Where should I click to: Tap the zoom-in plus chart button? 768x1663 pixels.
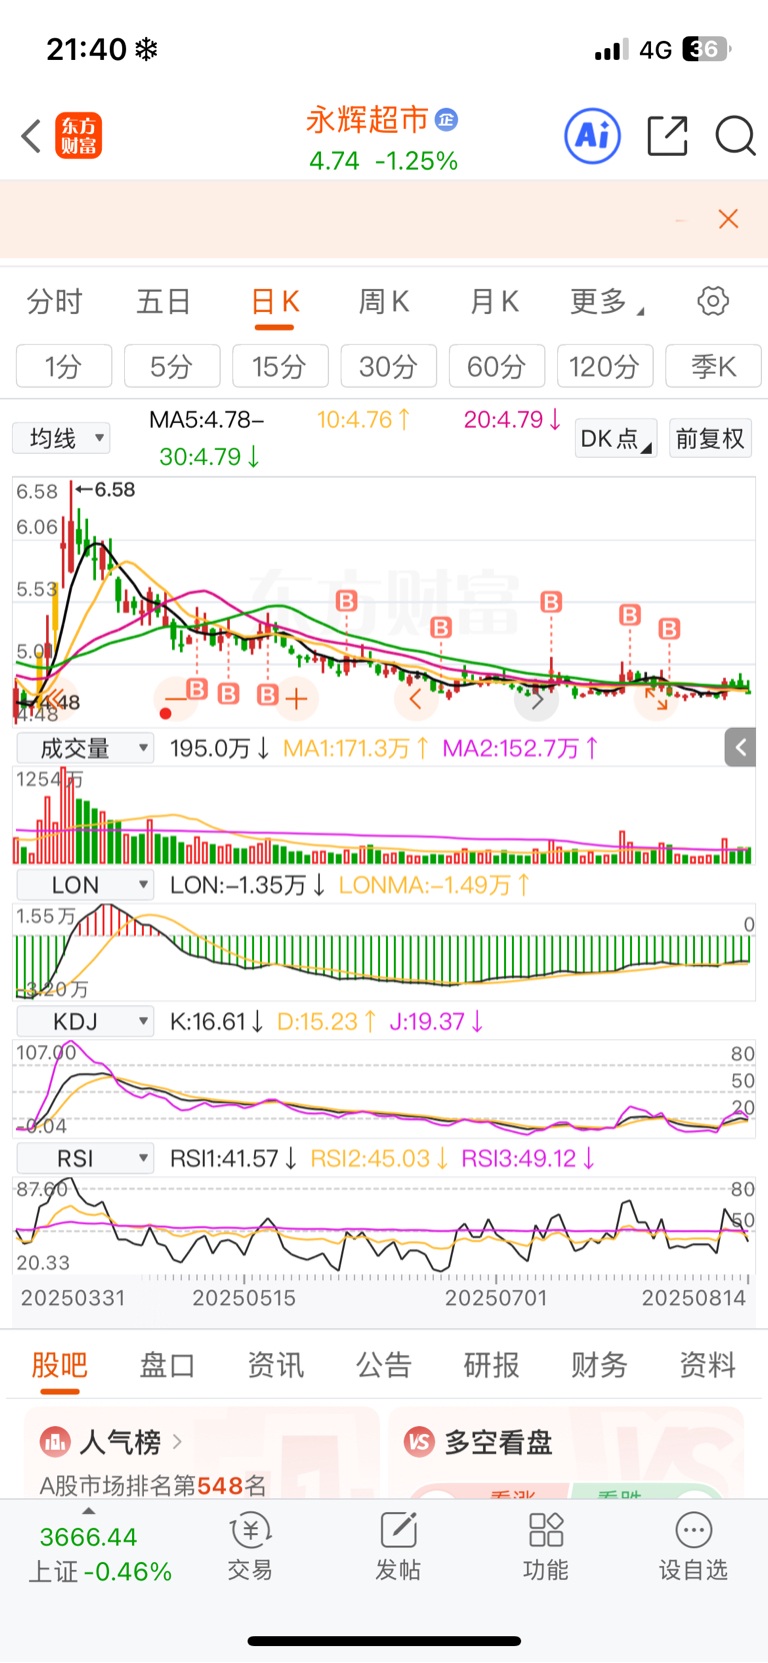tap(296, 698)
